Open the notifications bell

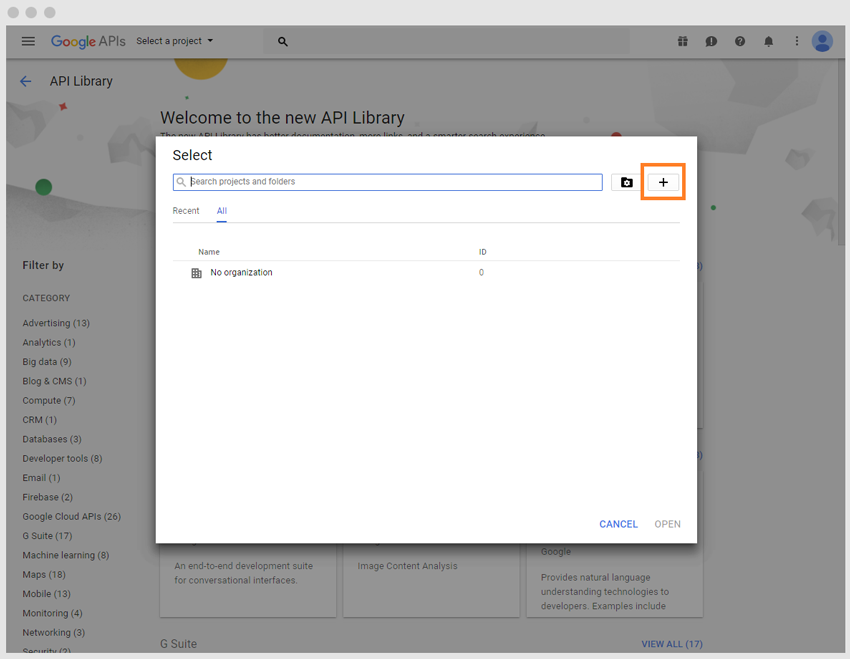(x=769, y=41)
